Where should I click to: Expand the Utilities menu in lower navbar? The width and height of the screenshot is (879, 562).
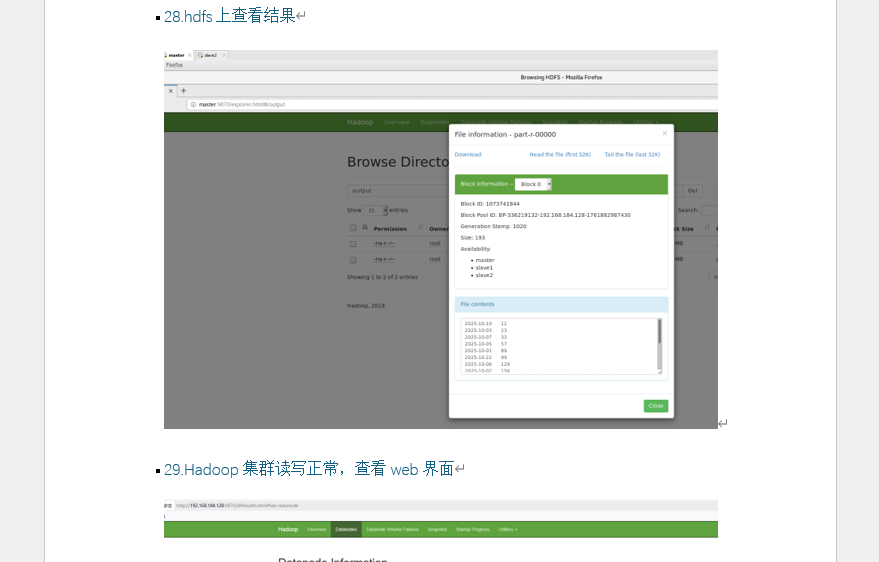(x=508, y=529)
